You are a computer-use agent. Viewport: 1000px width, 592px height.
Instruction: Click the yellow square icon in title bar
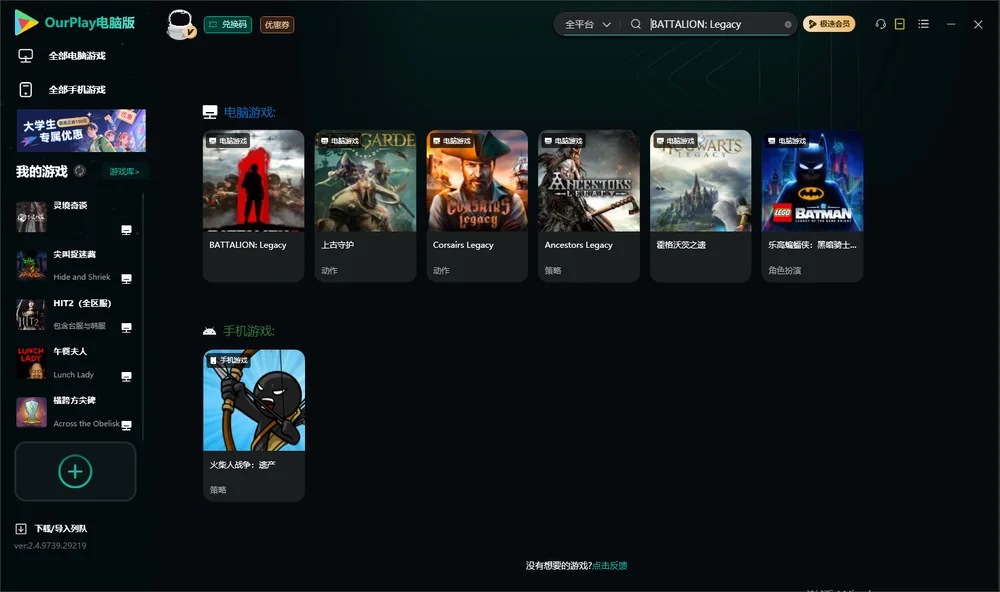(x=900, y=24)
